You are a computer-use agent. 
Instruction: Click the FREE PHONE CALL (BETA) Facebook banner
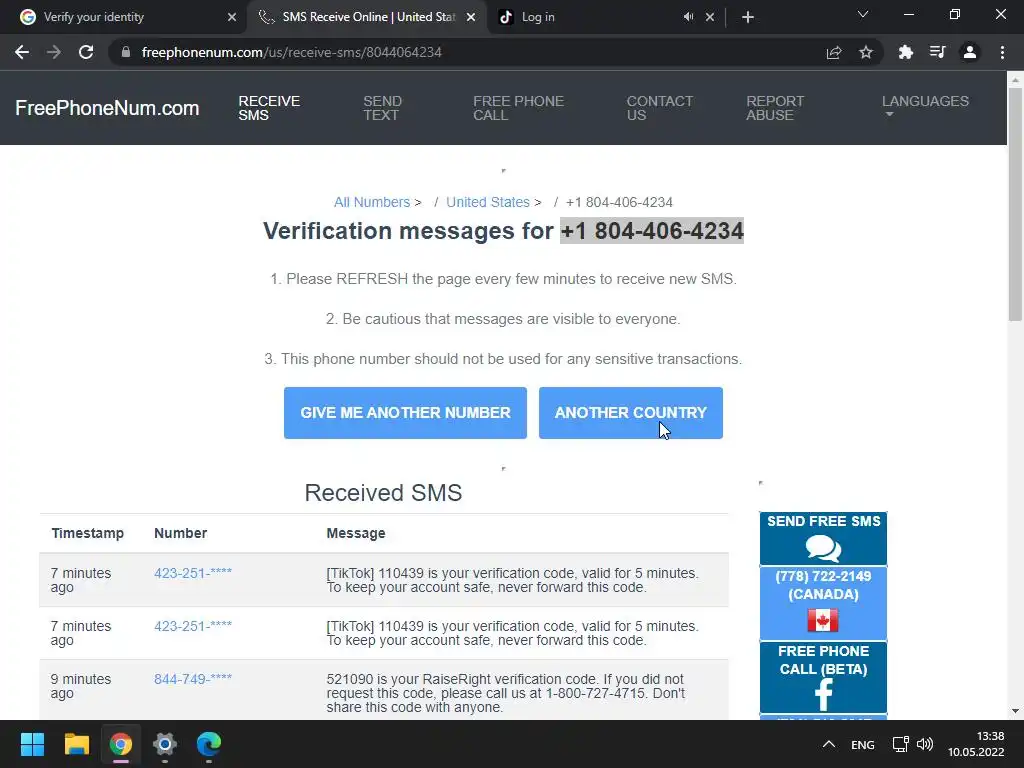(823, 677)
